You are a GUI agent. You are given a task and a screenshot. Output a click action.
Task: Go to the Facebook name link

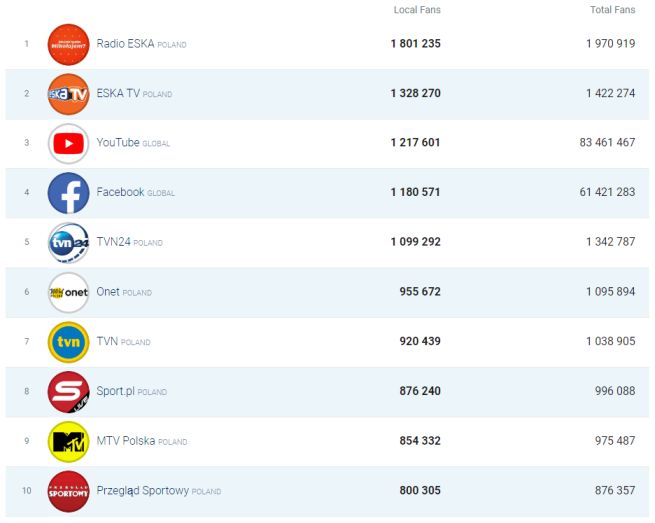tap(120, 192)
